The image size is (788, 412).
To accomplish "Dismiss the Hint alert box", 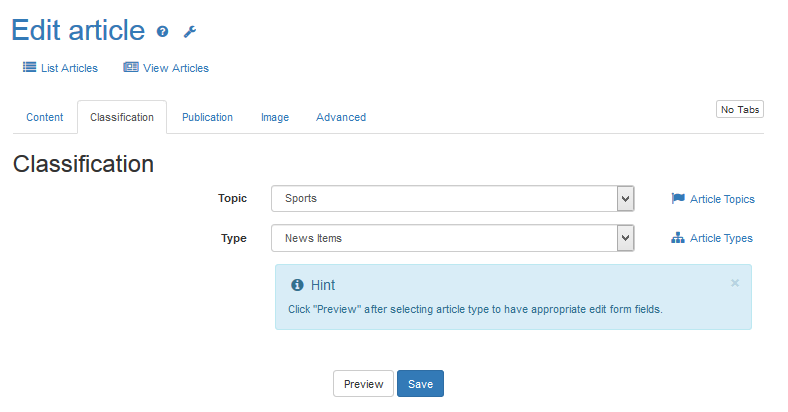I will 735,283.
